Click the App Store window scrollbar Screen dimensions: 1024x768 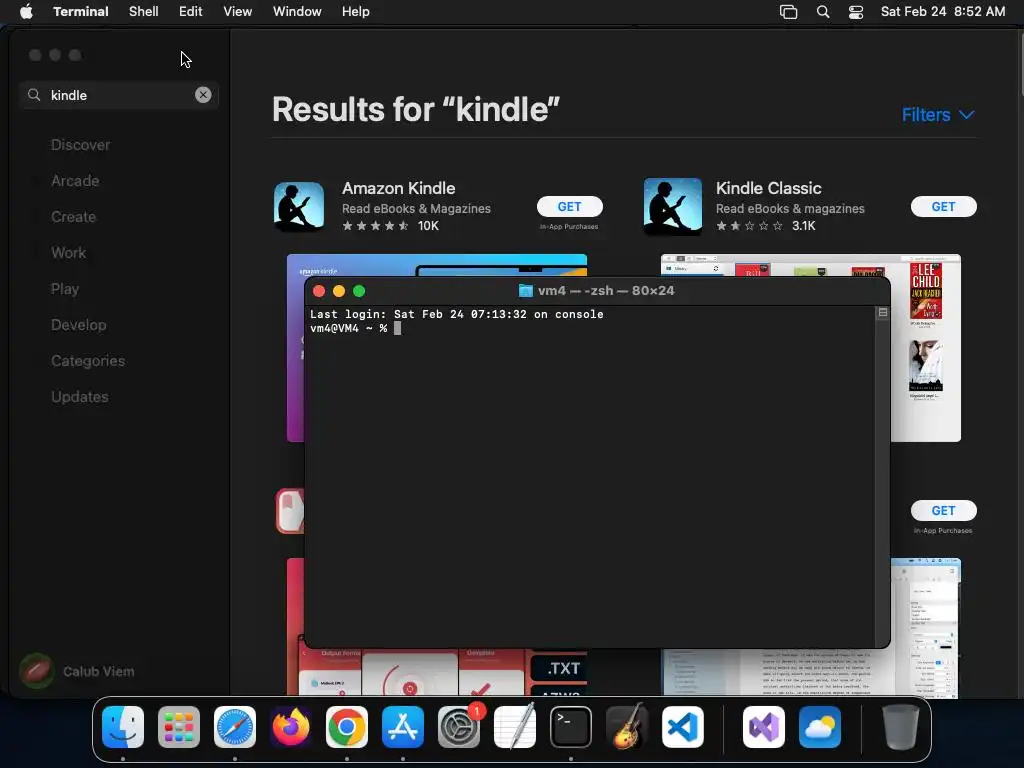click(1020, 64)
